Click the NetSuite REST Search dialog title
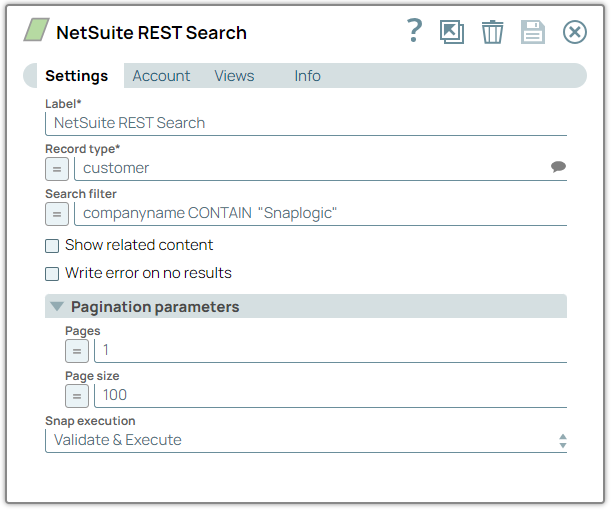Screen dimensions: 611x510 point(152,32)
